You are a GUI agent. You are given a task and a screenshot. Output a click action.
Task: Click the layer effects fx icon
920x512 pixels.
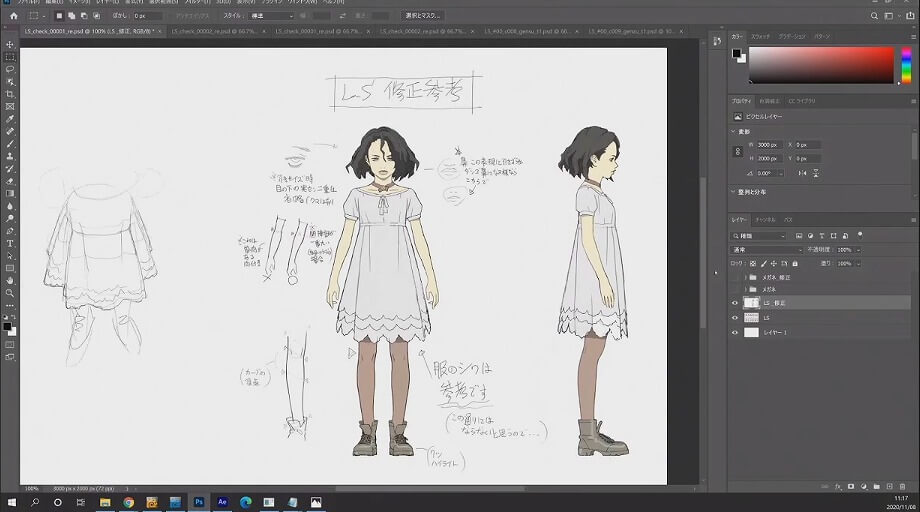point(838,487)
